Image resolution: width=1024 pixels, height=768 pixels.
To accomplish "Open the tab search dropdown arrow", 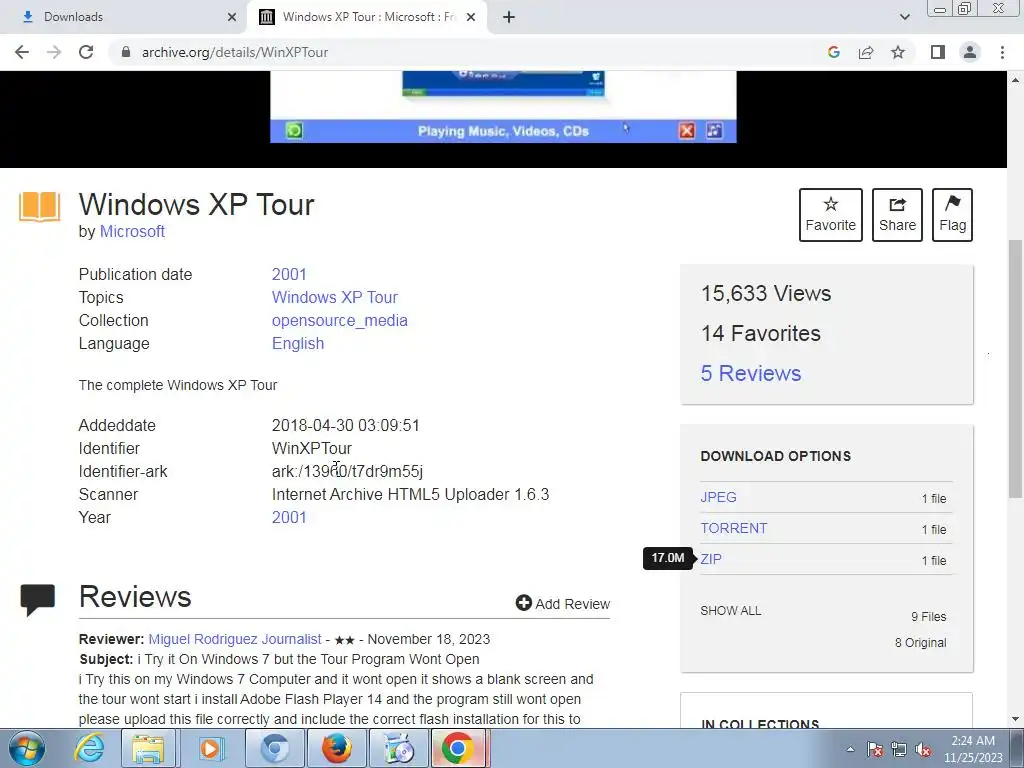I will [x=904, y=17].
